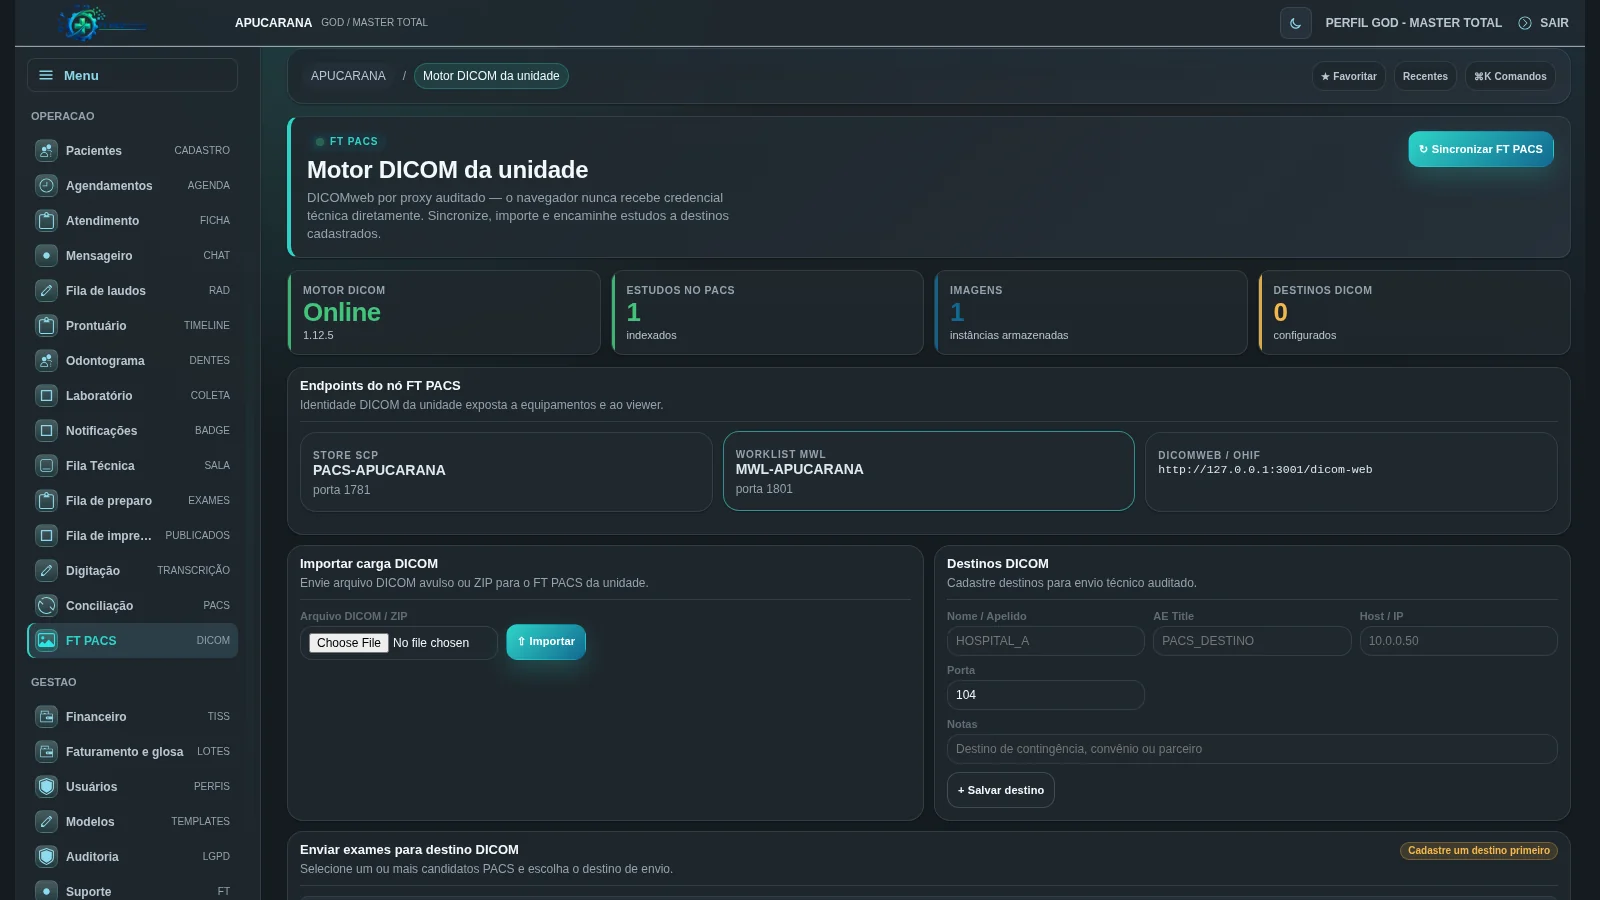Click the Pacientes sidebar icon
Viewport: 1600px width, 900px height.
coord(46,150)
